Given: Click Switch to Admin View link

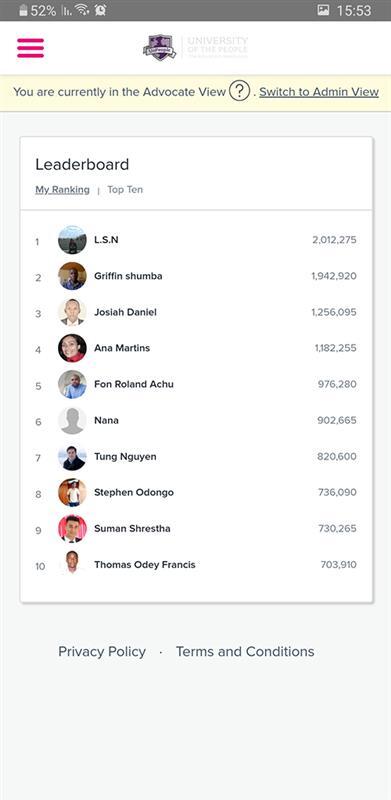Looking at the screenshot, I should (319, 92).
